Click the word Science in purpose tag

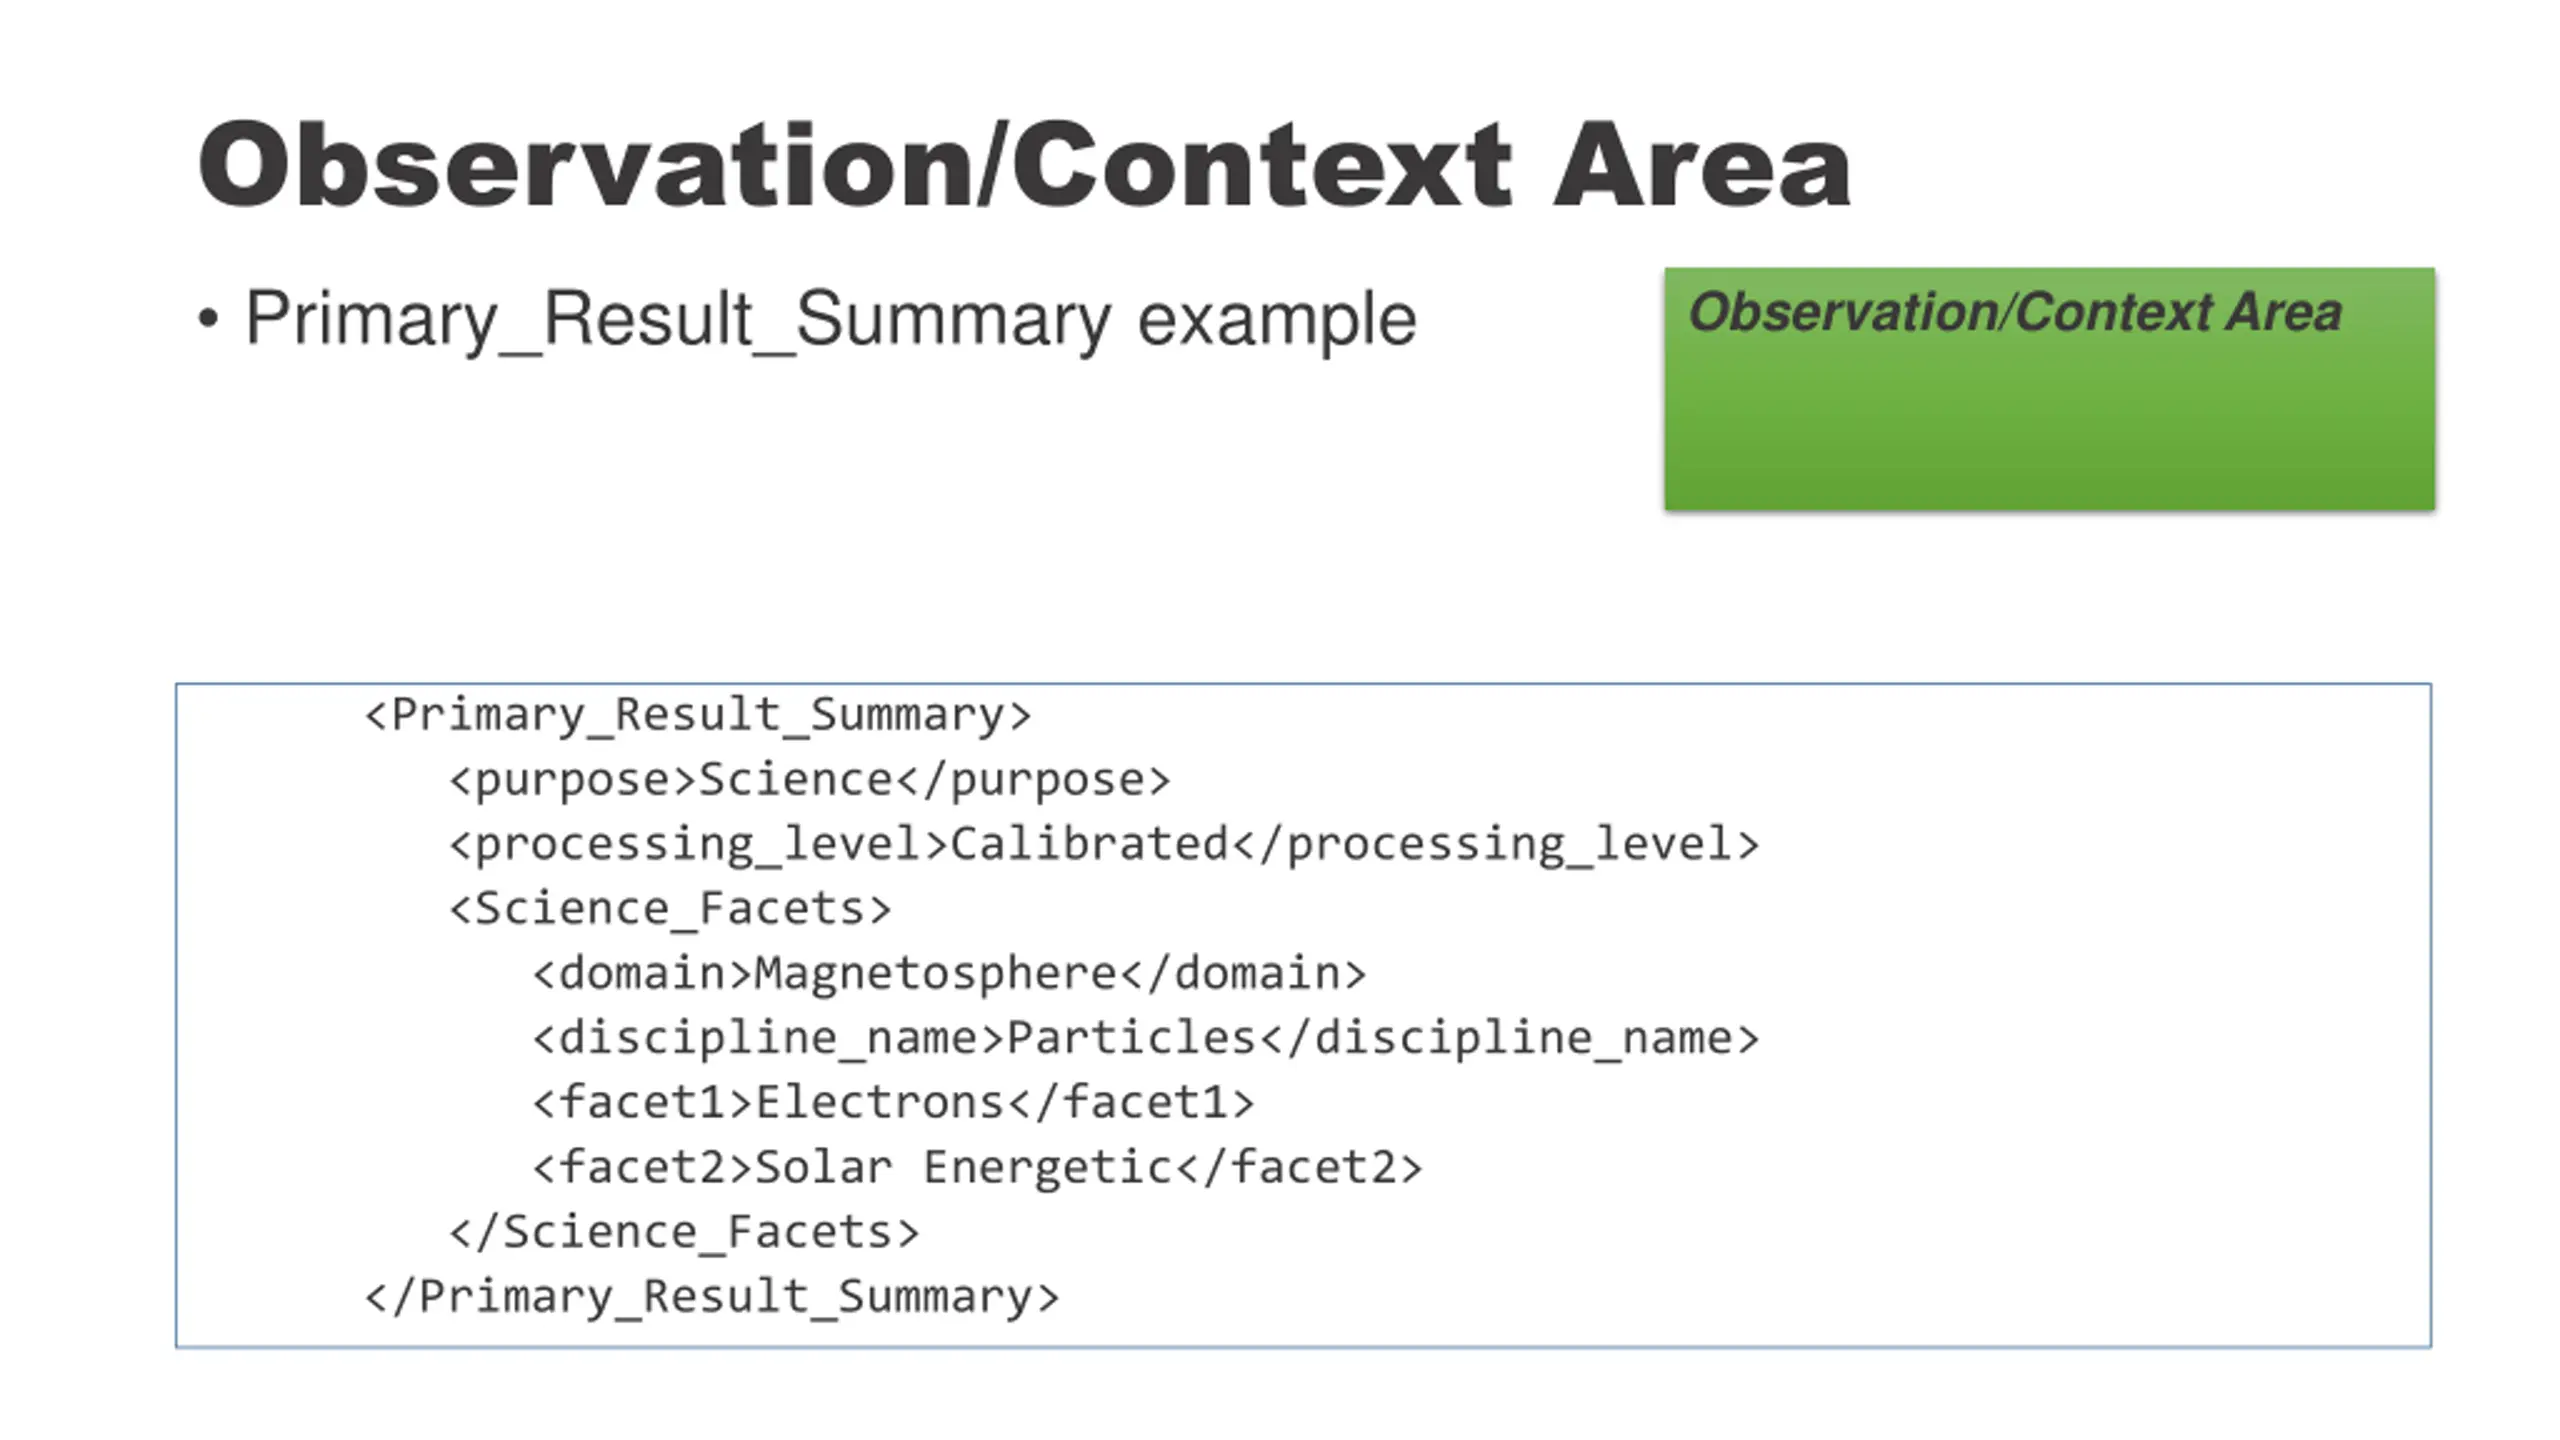pos(796,779)
